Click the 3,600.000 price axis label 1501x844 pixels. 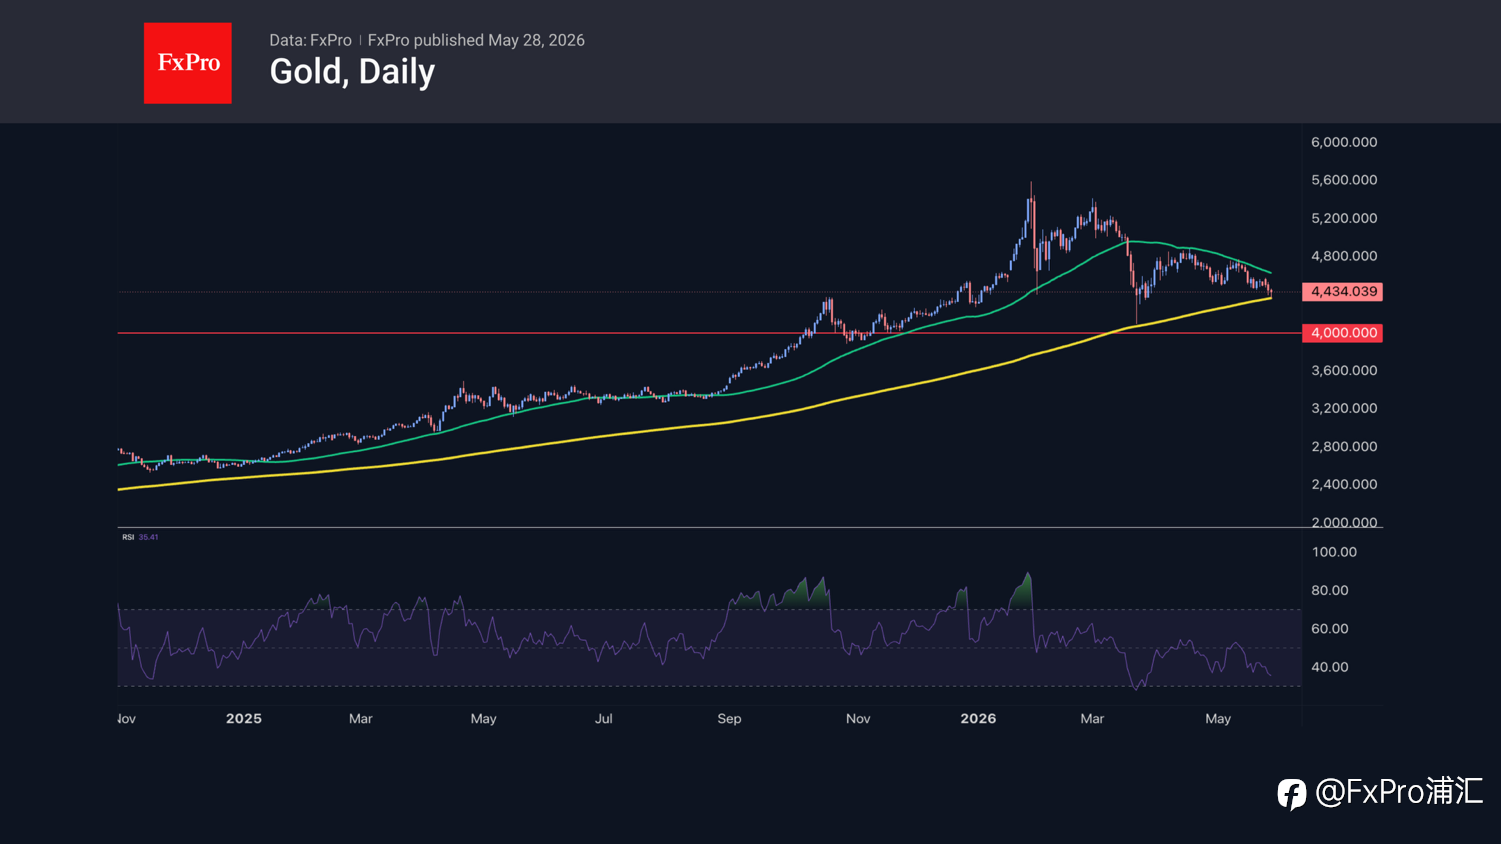pyautogui.click(x=1344, y=370)
